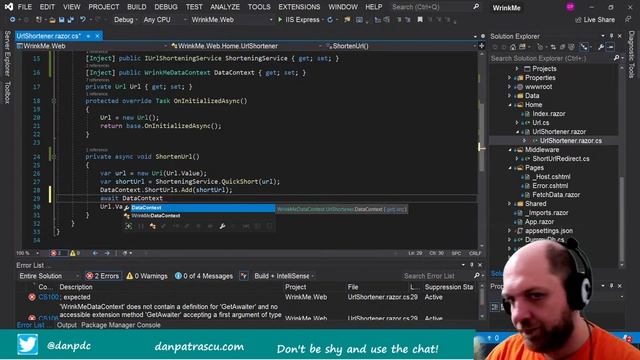This screenshot has width=640, height=360.
Task: Click navigate forward arrow in editor status bar
Action: tap(107, 253)
